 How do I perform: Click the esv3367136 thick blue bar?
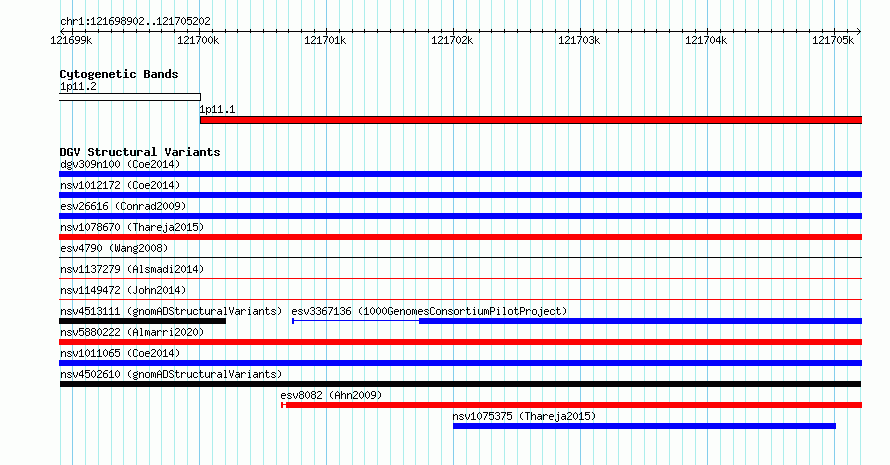[x=640, y=321]
